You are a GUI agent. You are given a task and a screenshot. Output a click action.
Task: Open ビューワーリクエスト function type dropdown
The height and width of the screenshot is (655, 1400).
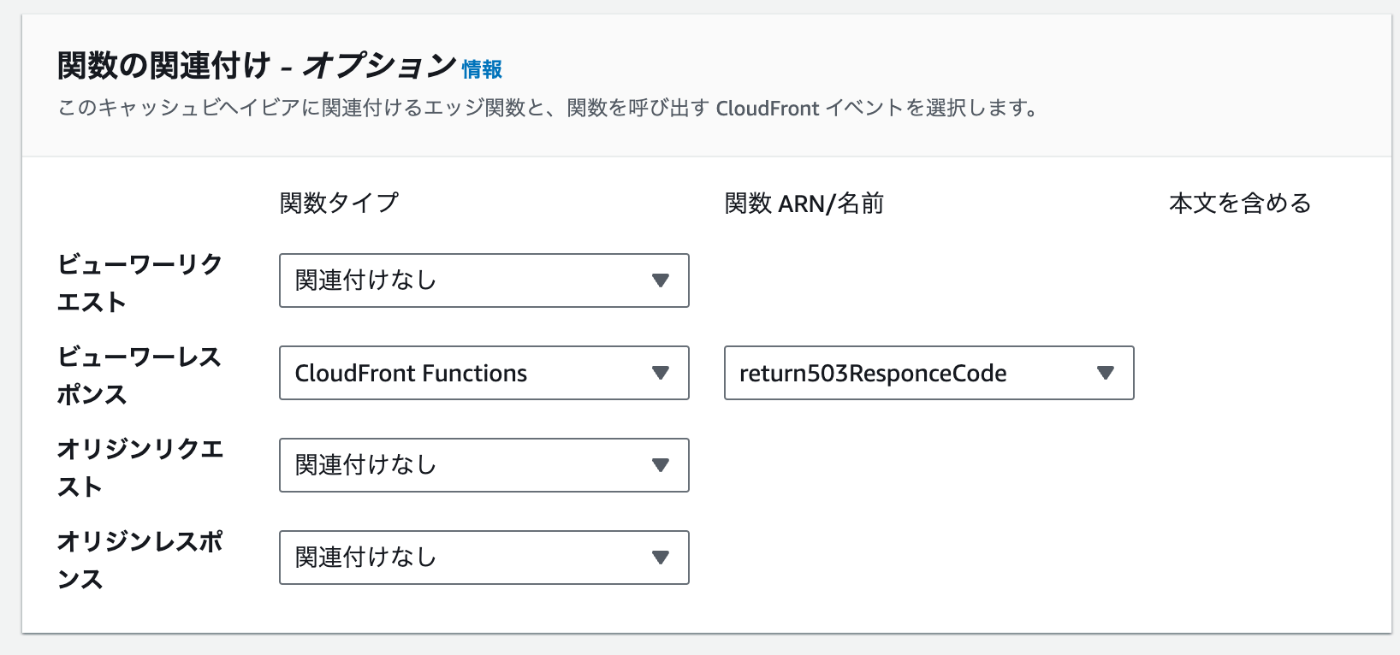tap(484, 280)
